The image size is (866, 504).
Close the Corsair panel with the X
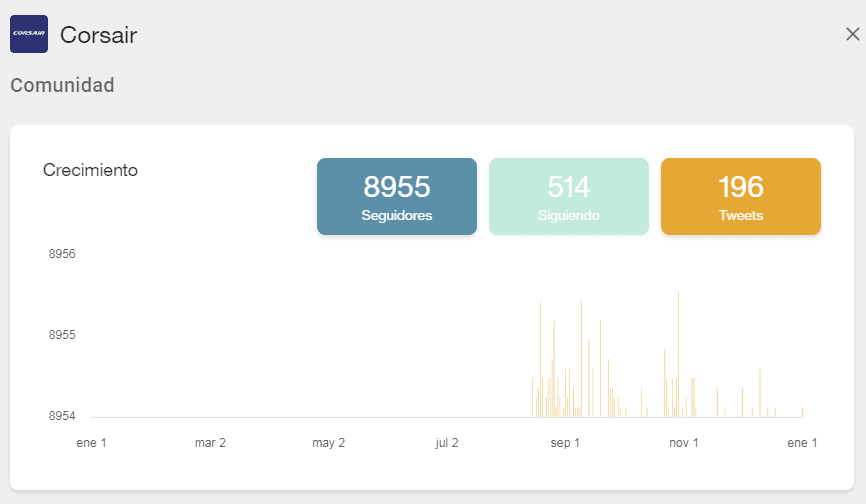(852, 34)
